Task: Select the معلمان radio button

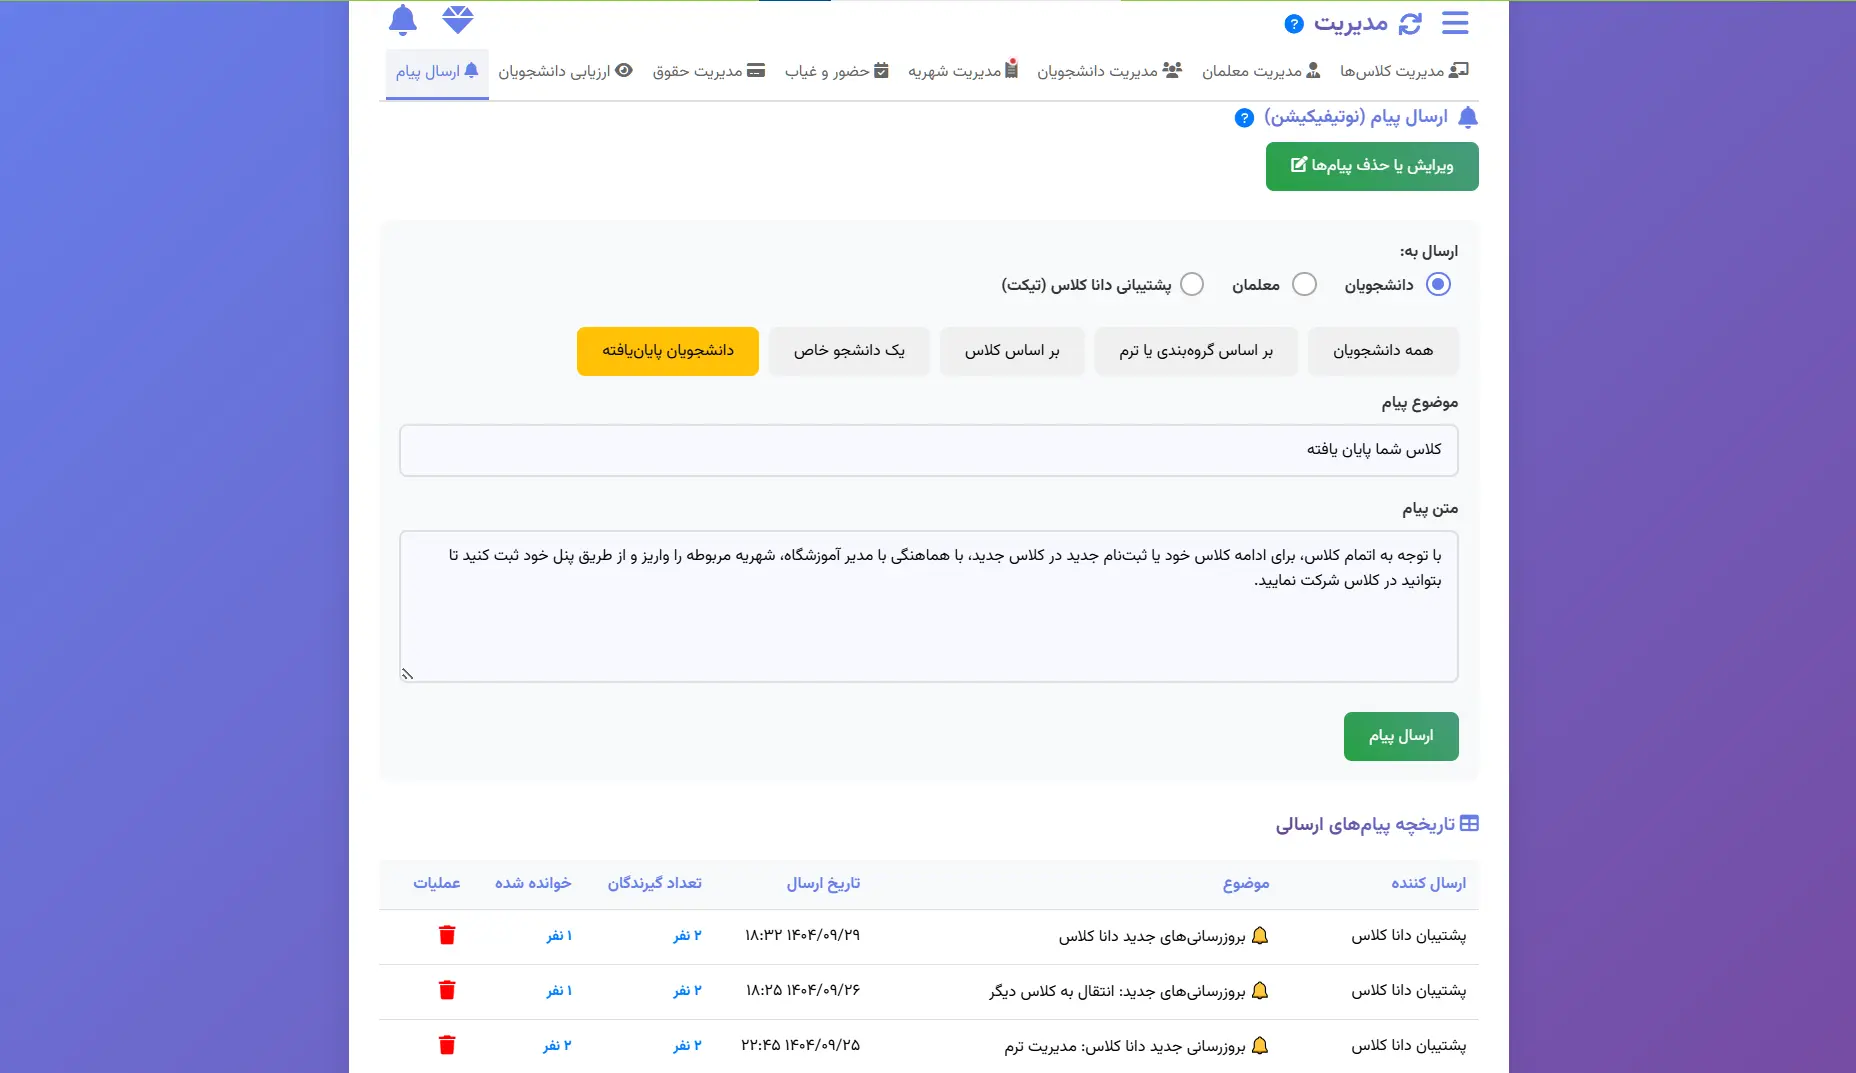Action: pyautogui.click(x=1305, y=284)
